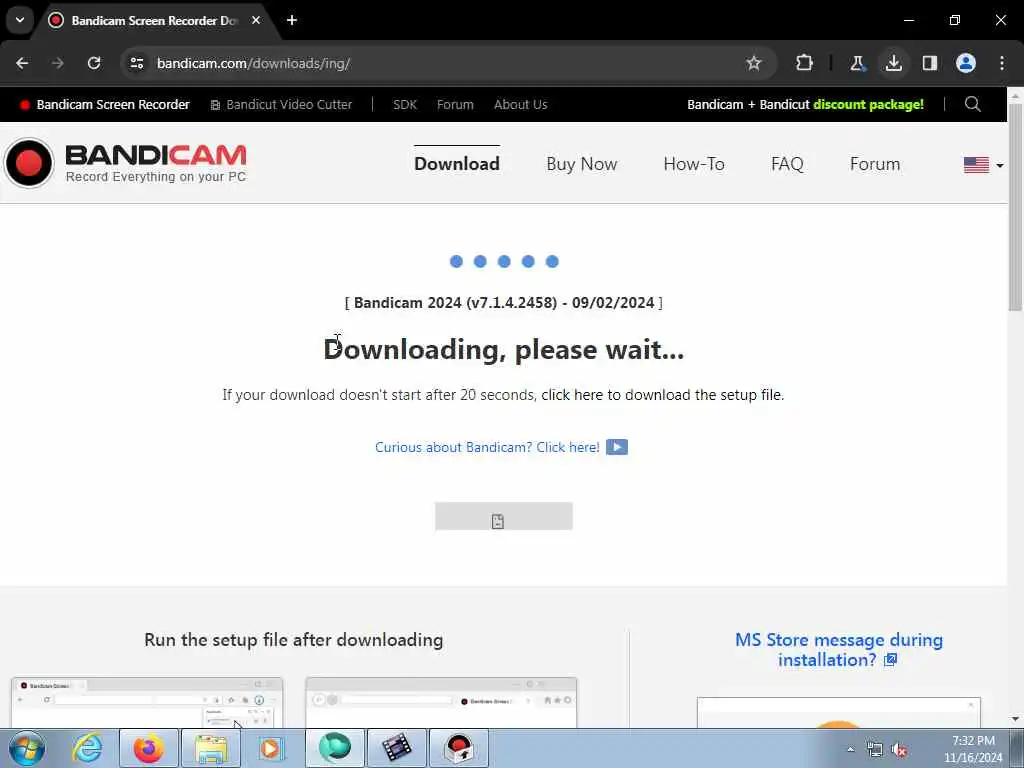The width and height of the screenshot is (1024, 768).
Task: Open the Chrome profile avatar
Action: (x=966, y=63)
